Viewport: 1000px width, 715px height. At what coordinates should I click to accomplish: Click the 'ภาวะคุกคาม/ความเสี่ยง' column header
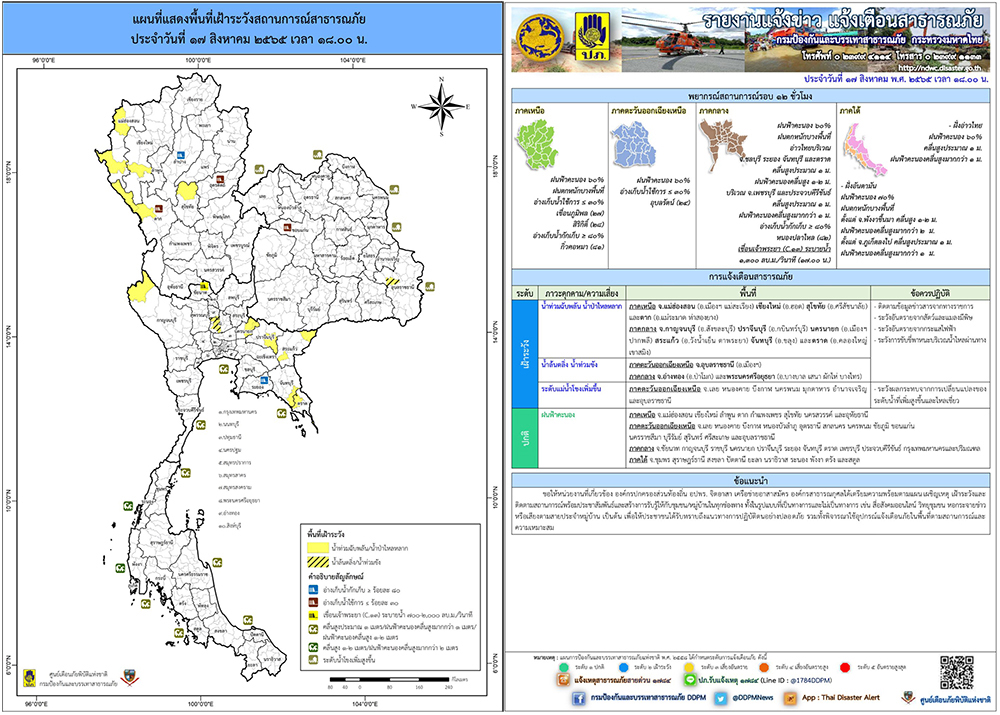(582, 293)
